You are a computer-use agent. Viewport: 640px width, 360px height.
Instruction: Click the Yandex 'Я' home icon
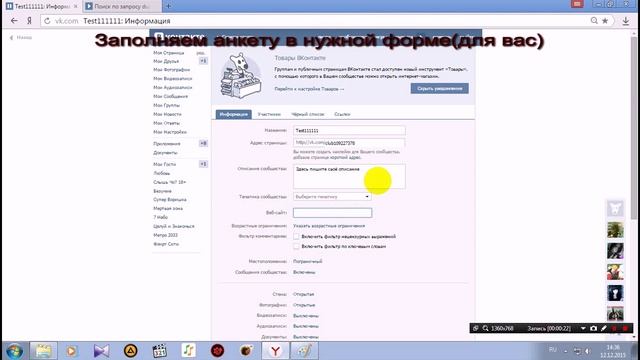[x=29, y=21]
